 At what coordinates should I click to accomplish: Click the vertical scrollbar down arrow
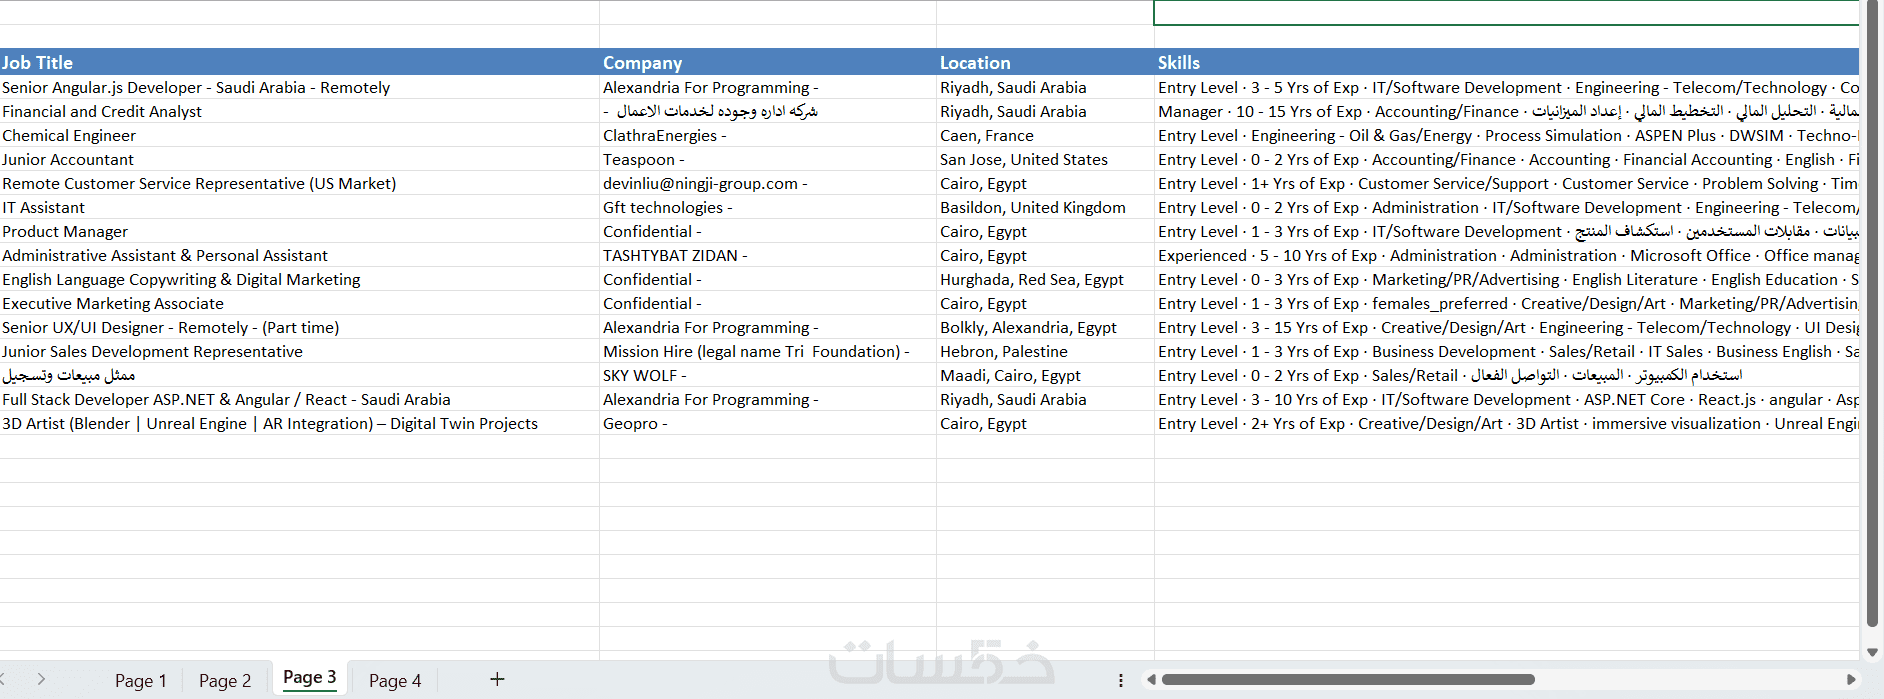(x=1872, y=652)
